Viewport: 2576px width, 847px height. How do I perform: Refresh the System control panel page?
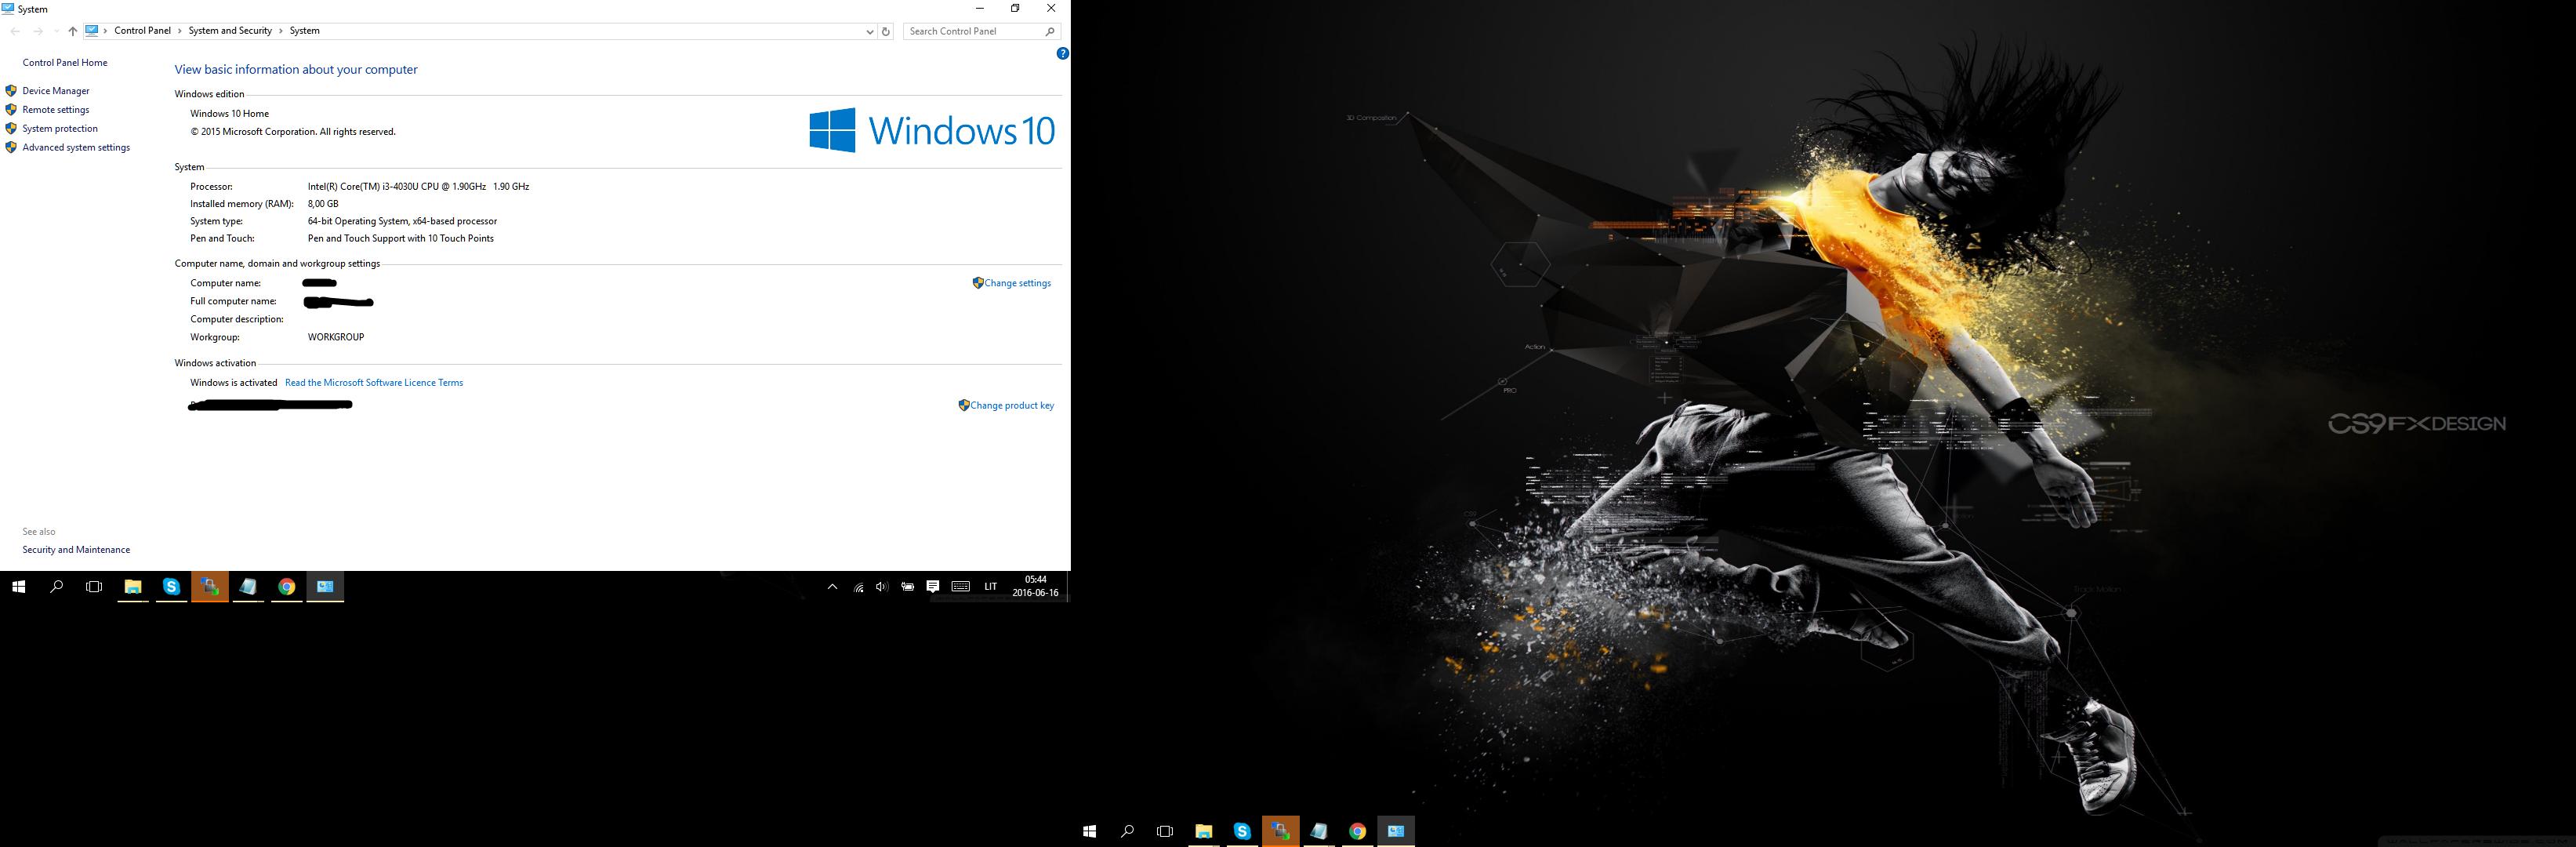tap(885, 31)
